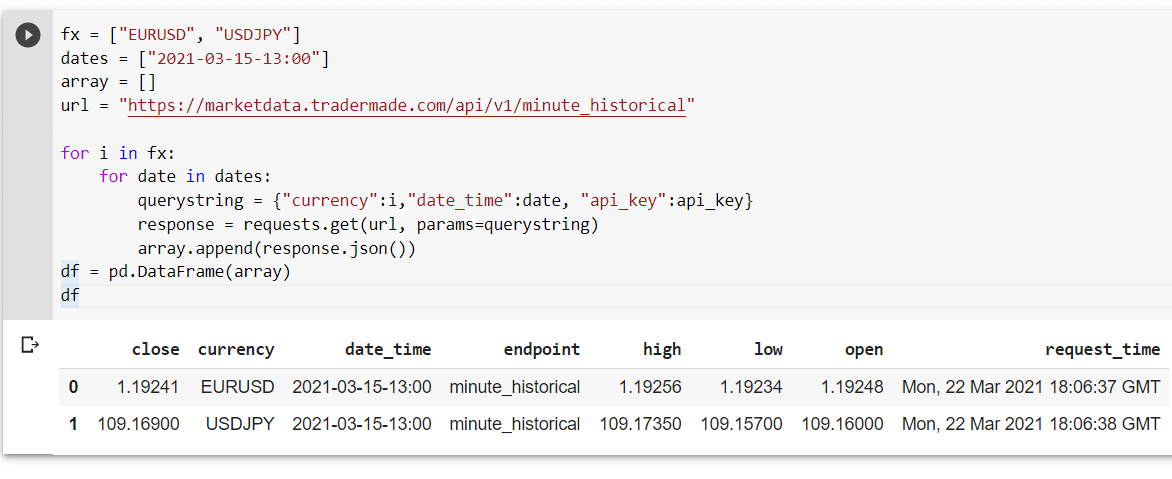Place cursor on the 'for i in fx:' line
1172x479 pixels.
click(x=120, y=153)
